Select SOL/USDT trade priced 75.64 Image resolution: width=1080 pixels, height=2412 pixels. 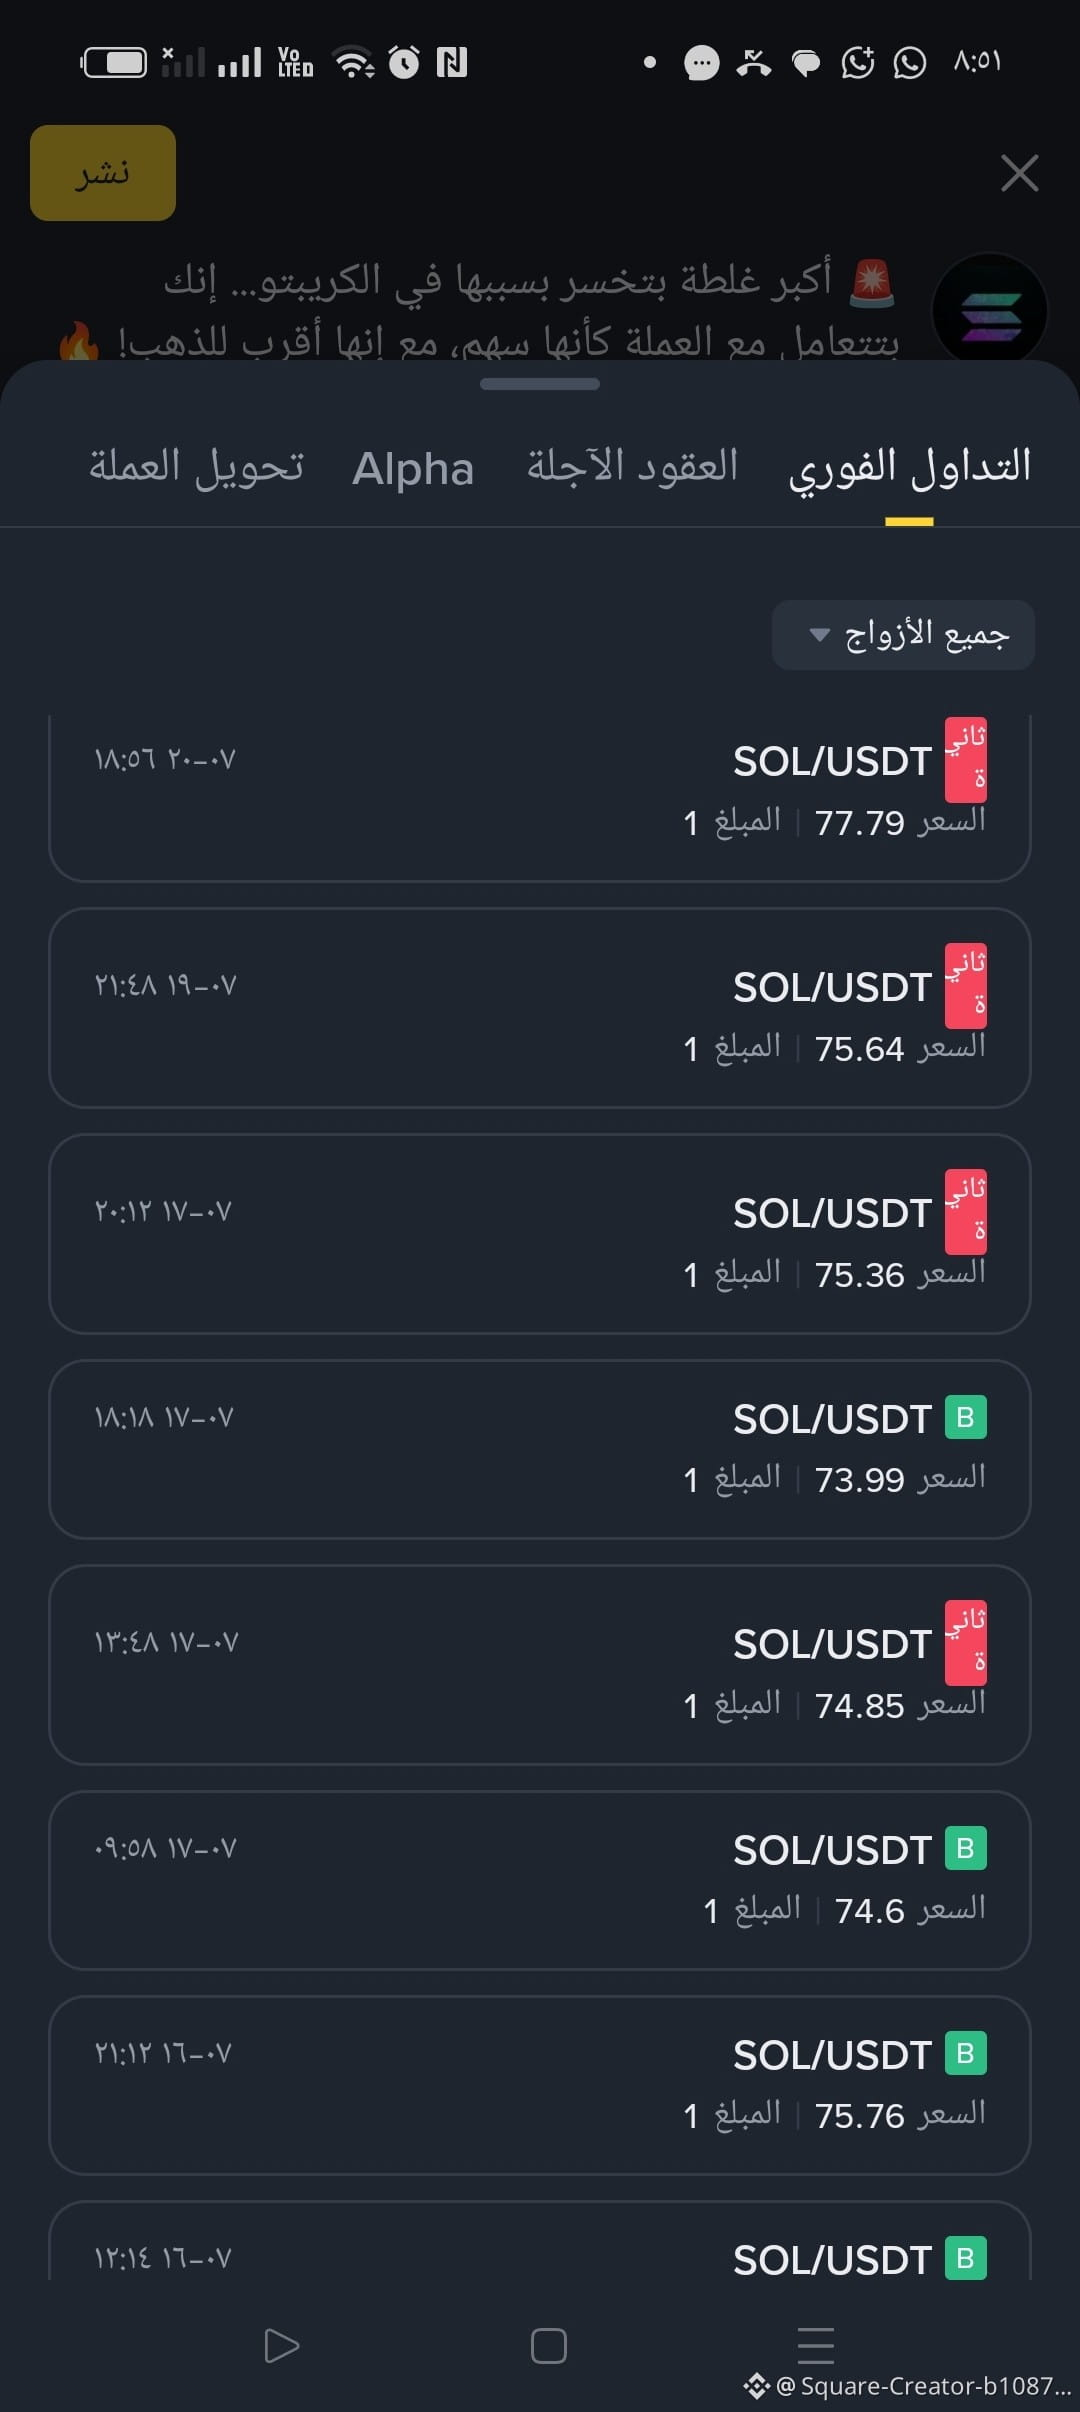click(x=540, y=1008)
